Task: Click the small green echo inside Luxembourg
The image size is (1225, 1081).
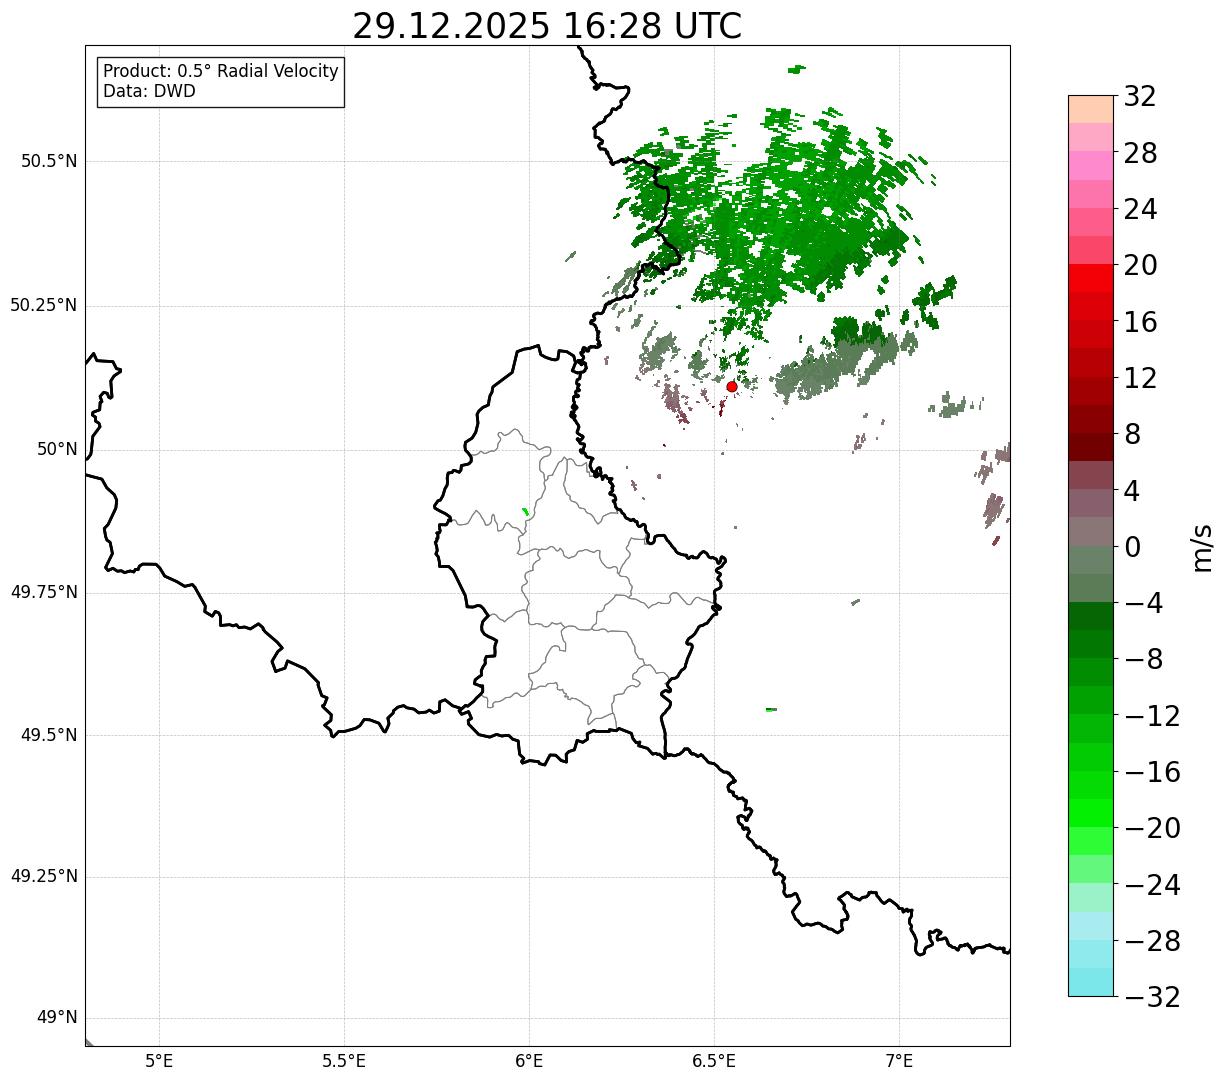Action: (525, 511)
